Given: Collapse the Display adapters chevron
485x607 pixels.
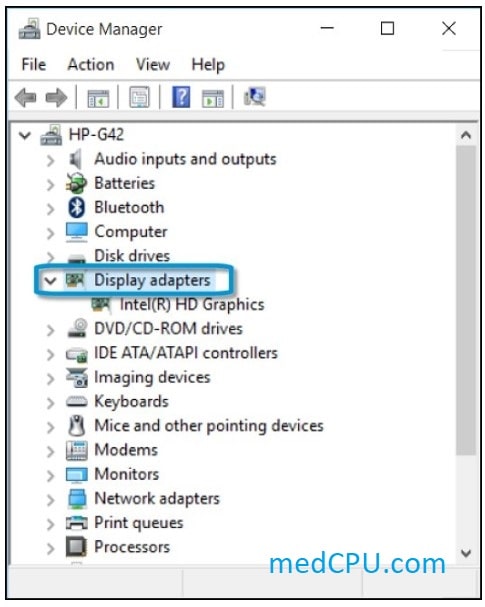Looking at the screenshot, I should (50, 280).
